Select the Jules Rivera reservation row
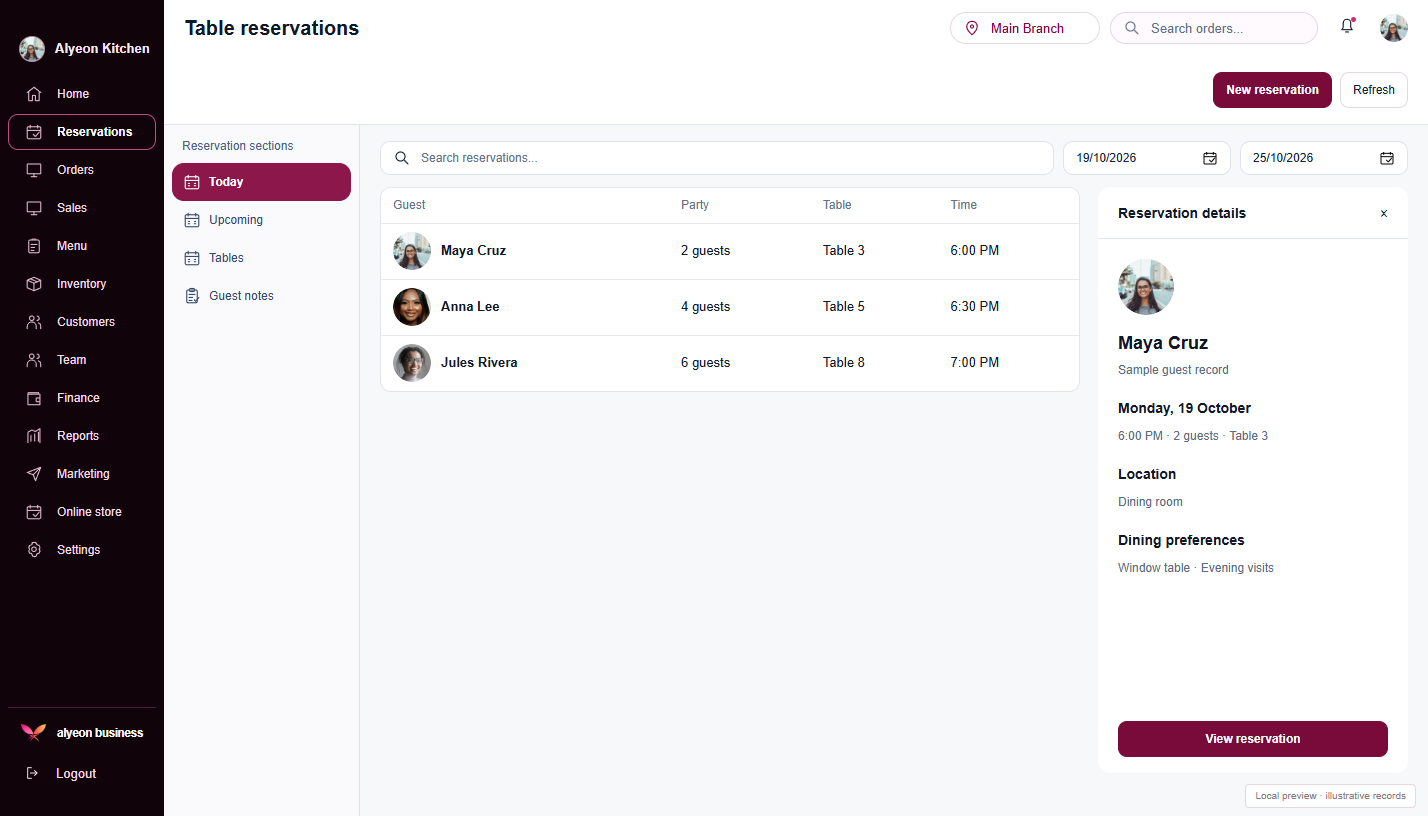The width and height of the screenshot is (1428, 816). [x=730, y=363]
